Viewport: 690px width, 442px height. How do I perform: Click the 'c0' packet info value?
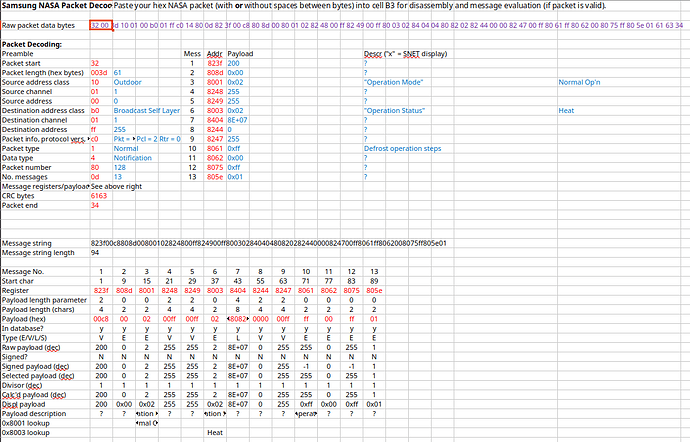tap(95, 139)
